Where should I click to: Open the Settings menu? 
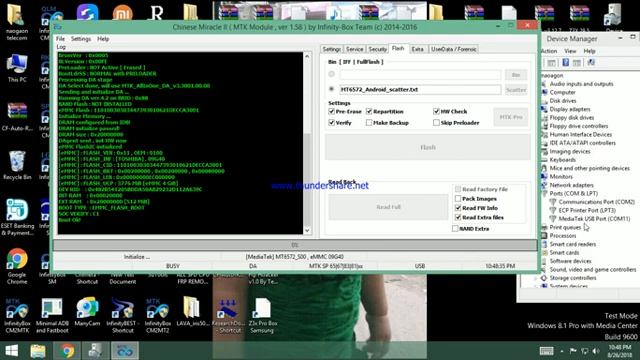point(81,39)
